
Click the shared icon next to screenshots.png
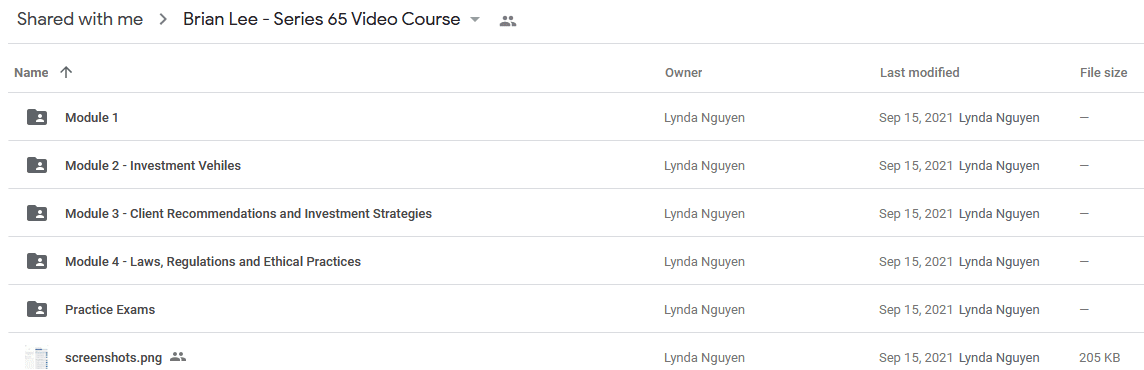tap(178, 357)
